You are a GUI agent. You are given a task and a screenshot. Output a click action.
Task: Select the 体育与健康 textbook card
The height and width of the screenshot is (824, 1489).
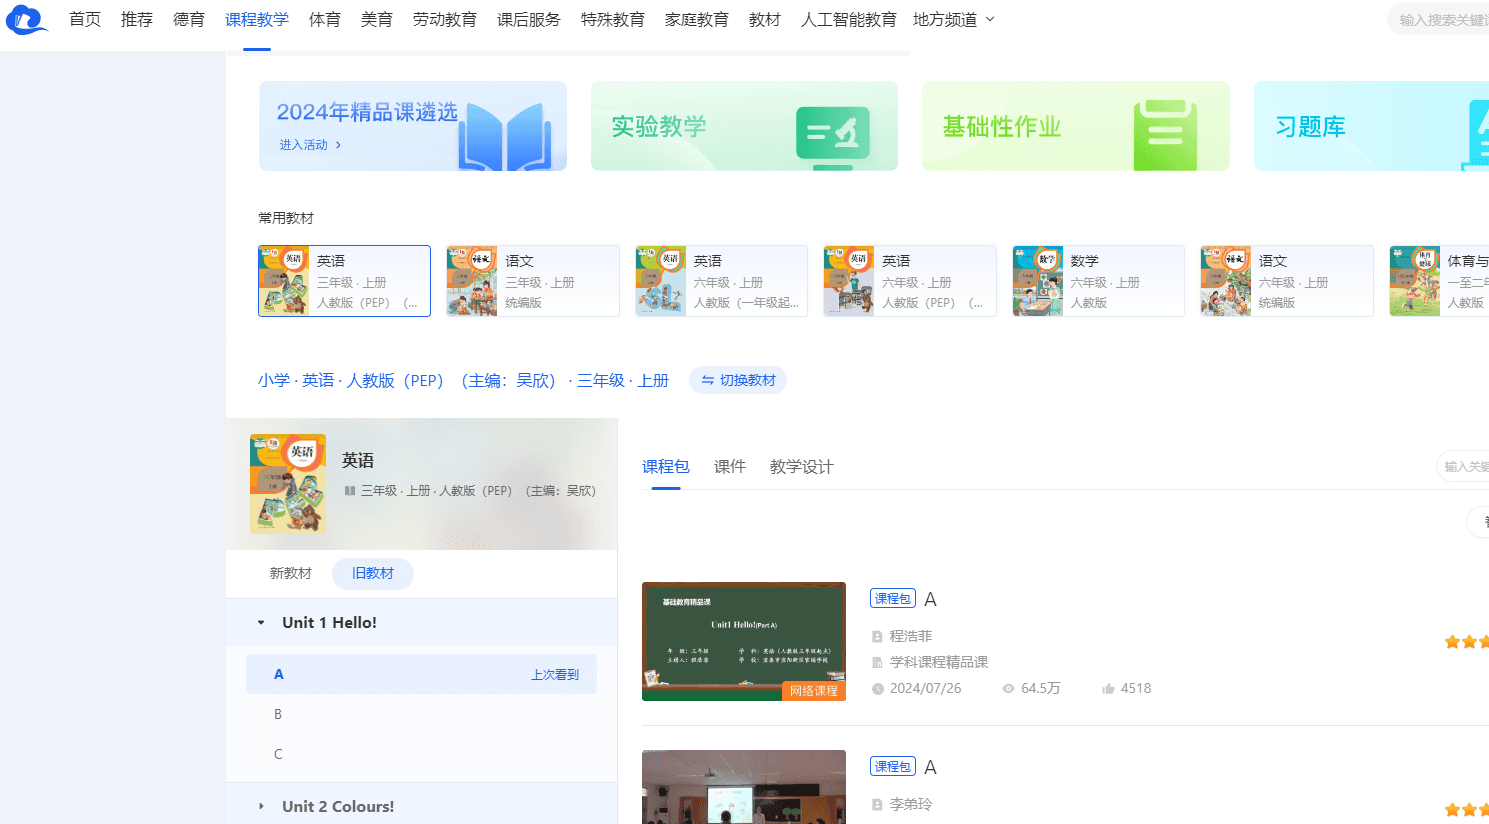point(1439,281)
